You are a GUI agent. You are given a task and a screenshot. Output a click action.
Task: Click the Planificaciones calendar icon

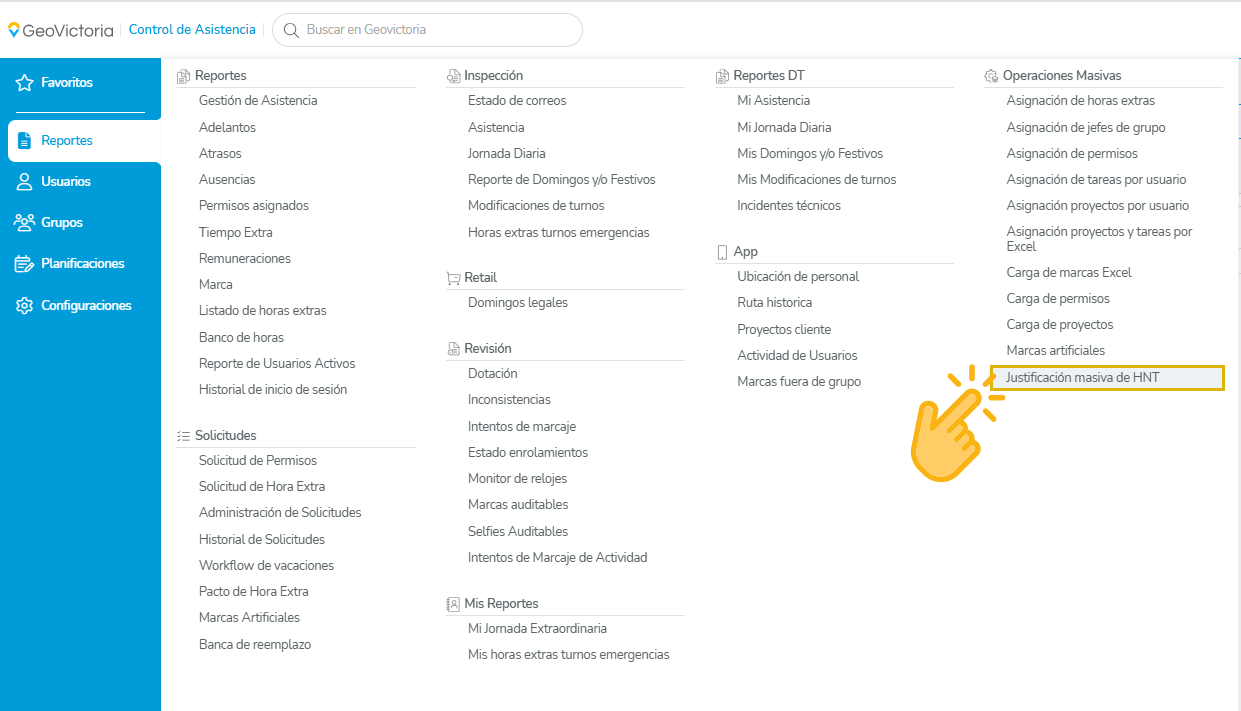25,264
